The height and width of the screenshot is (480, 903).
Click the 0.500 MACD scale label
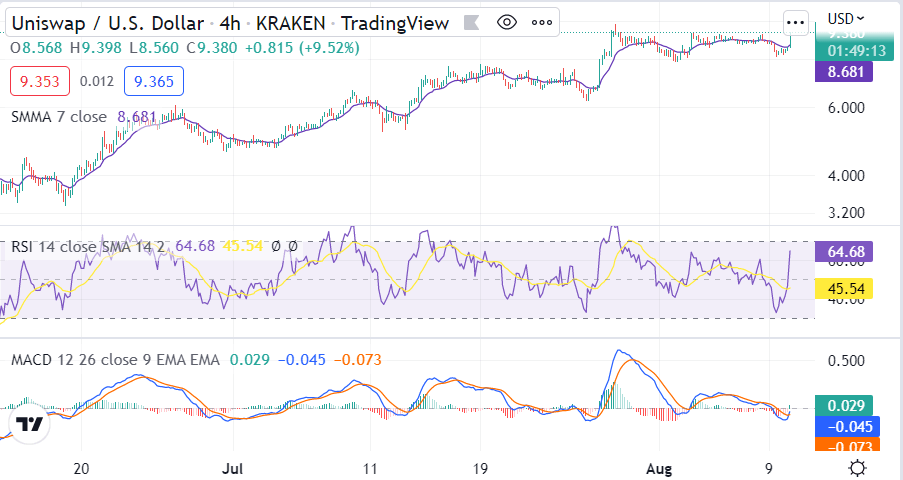click(846, 361)
